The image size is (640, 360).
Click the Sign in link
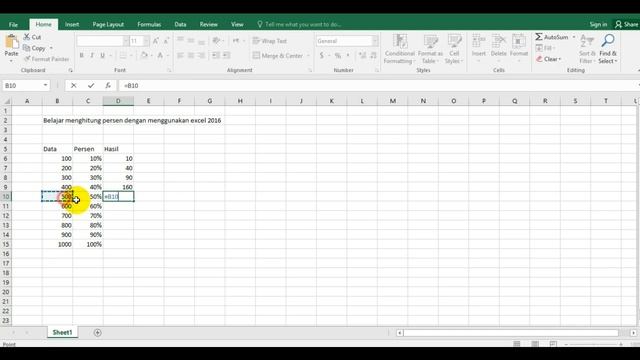pyautogui.click(x=598, y=24)
